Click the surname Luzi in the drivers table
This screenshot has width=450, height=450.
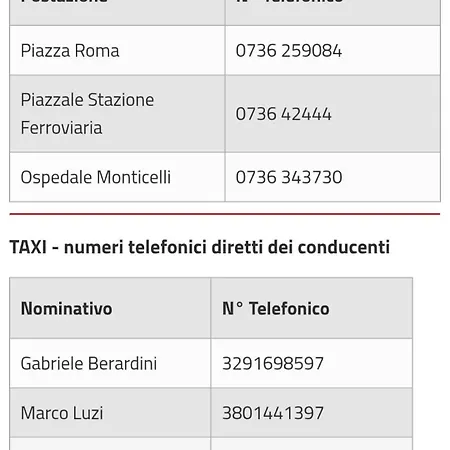pos(88,413)
